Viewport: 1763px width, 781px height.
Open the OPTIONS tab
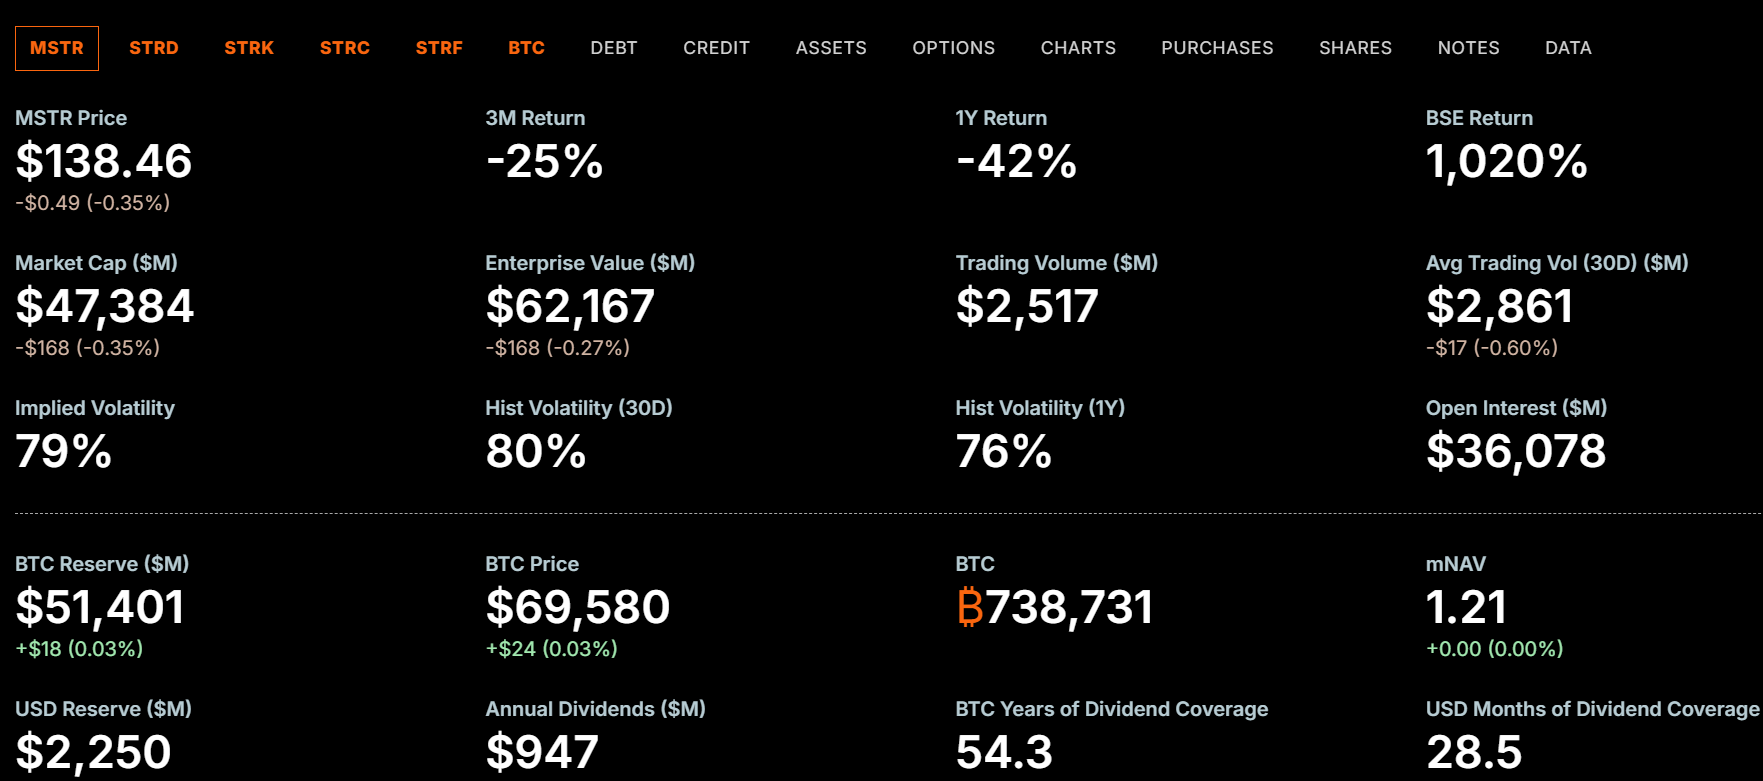[x=953, y=48]
